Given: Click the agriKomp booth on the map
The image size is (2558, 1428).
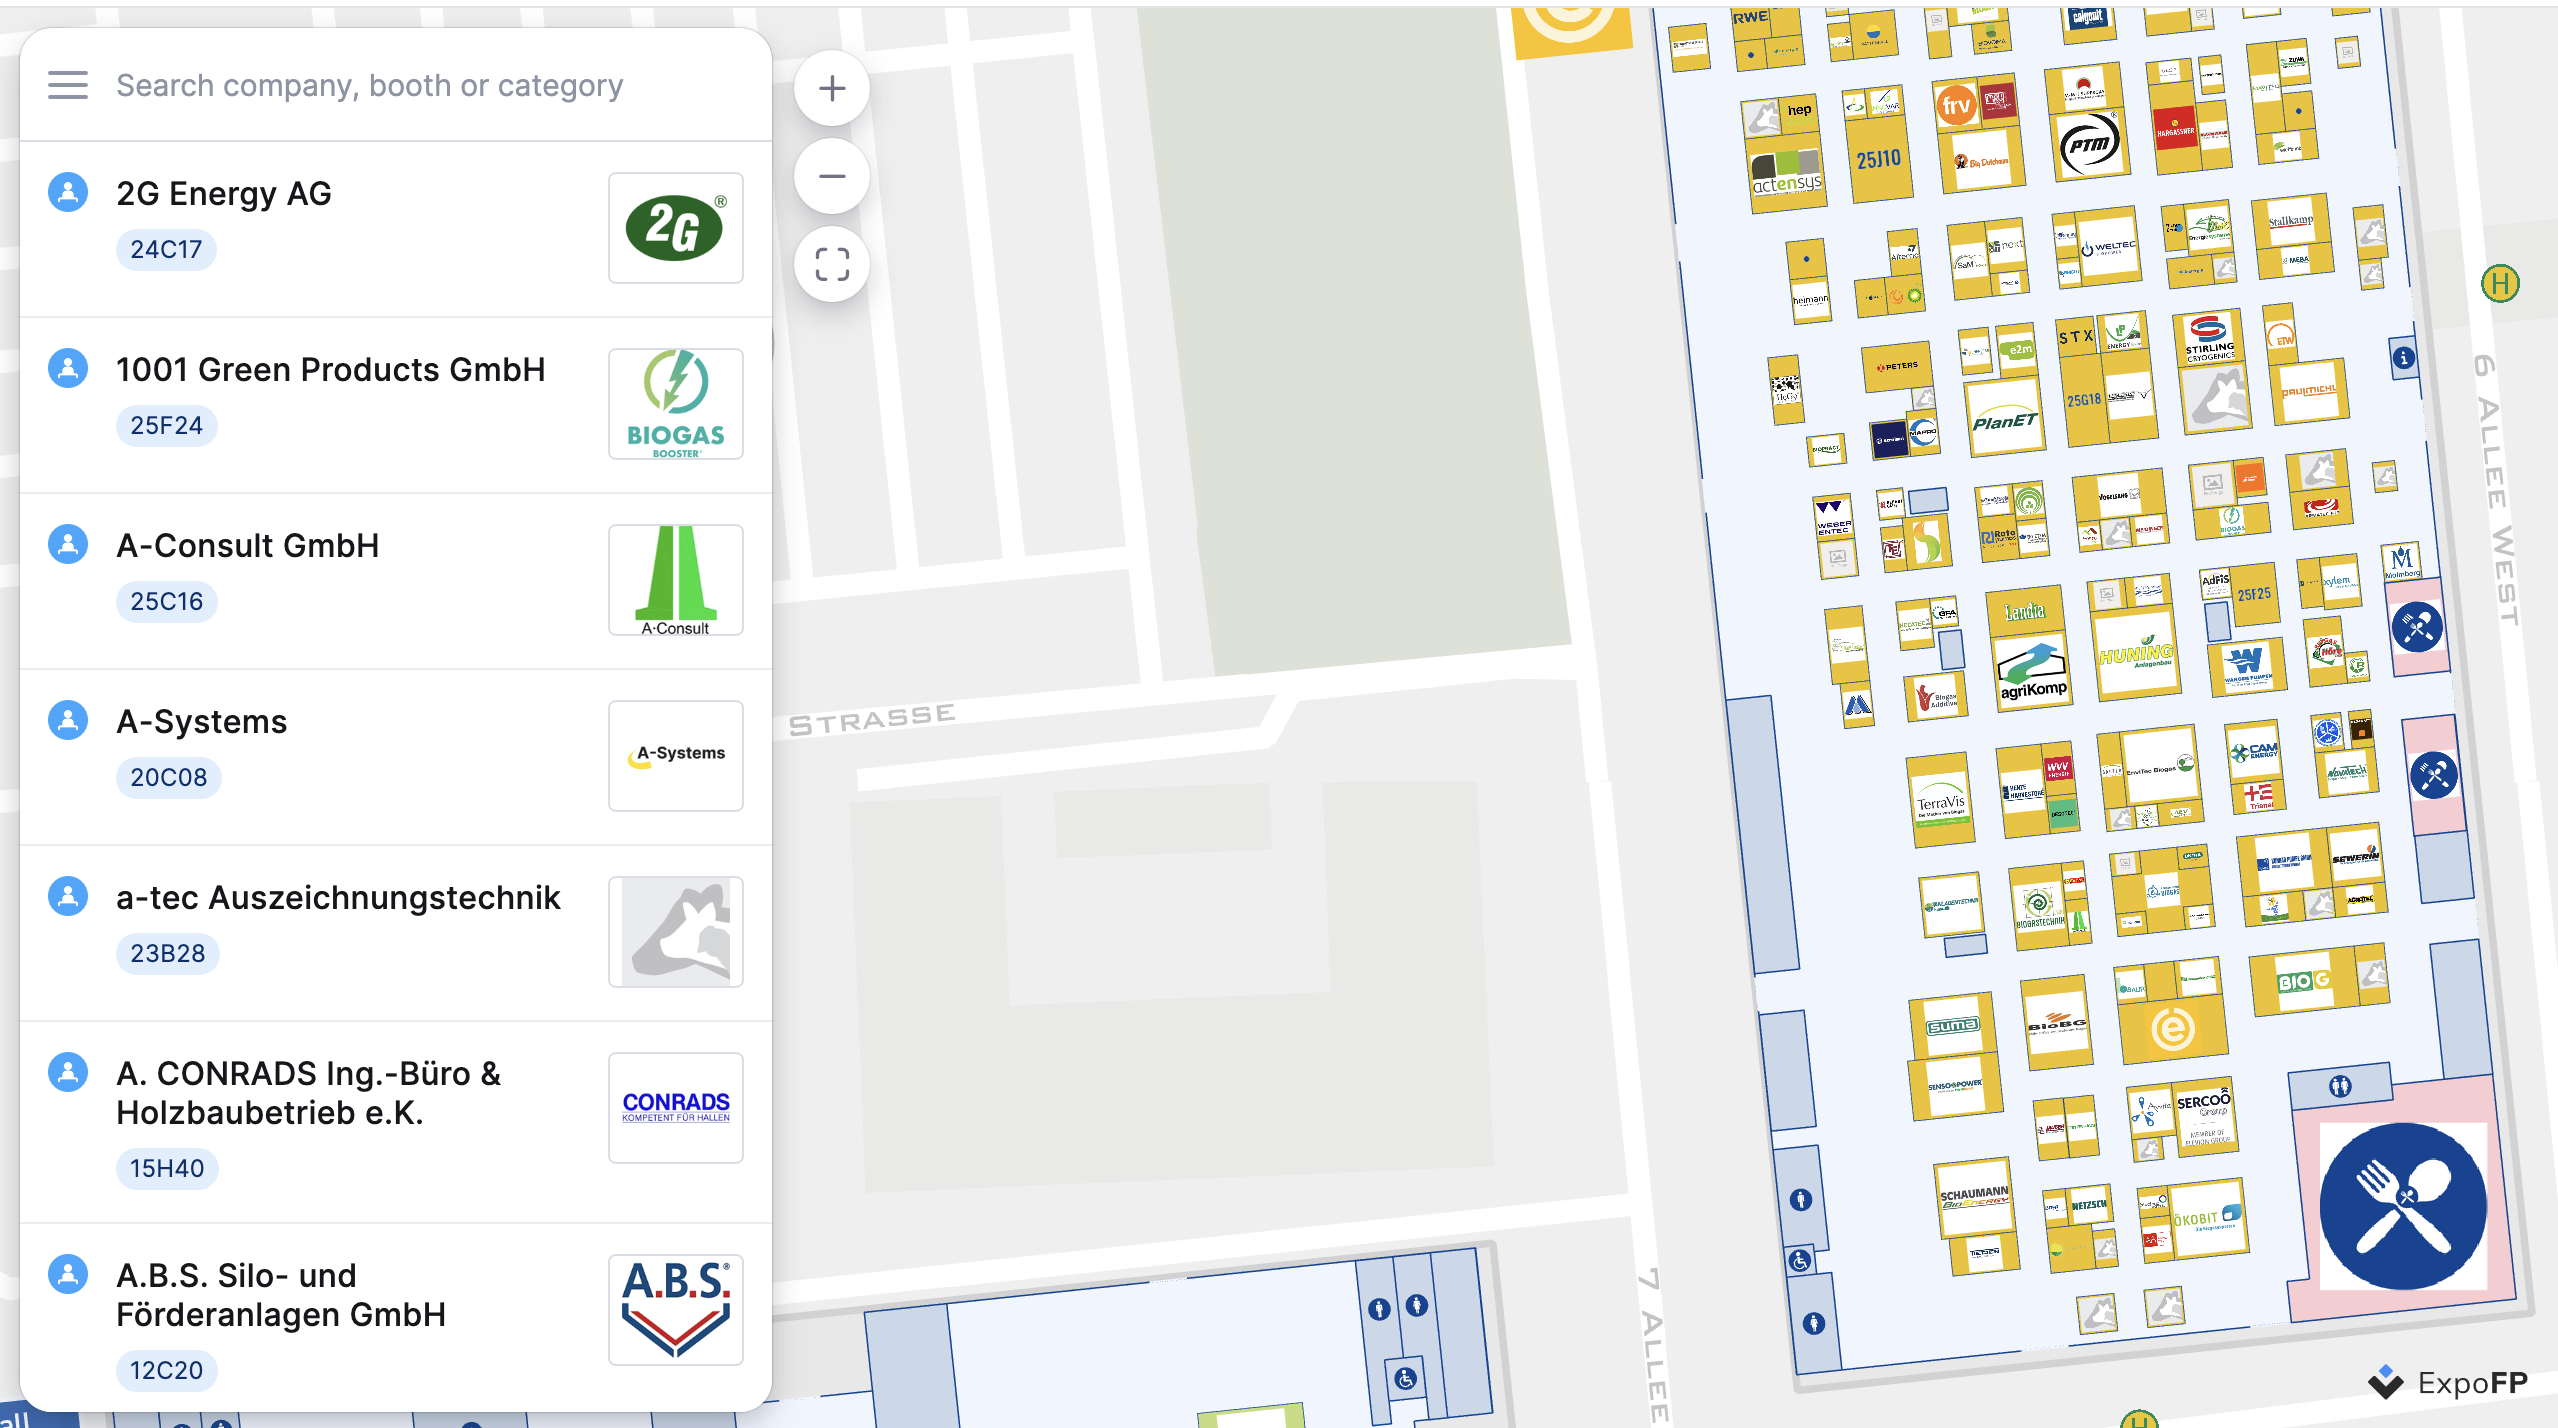Looking at the screenshot, I should coord(2032,673).
